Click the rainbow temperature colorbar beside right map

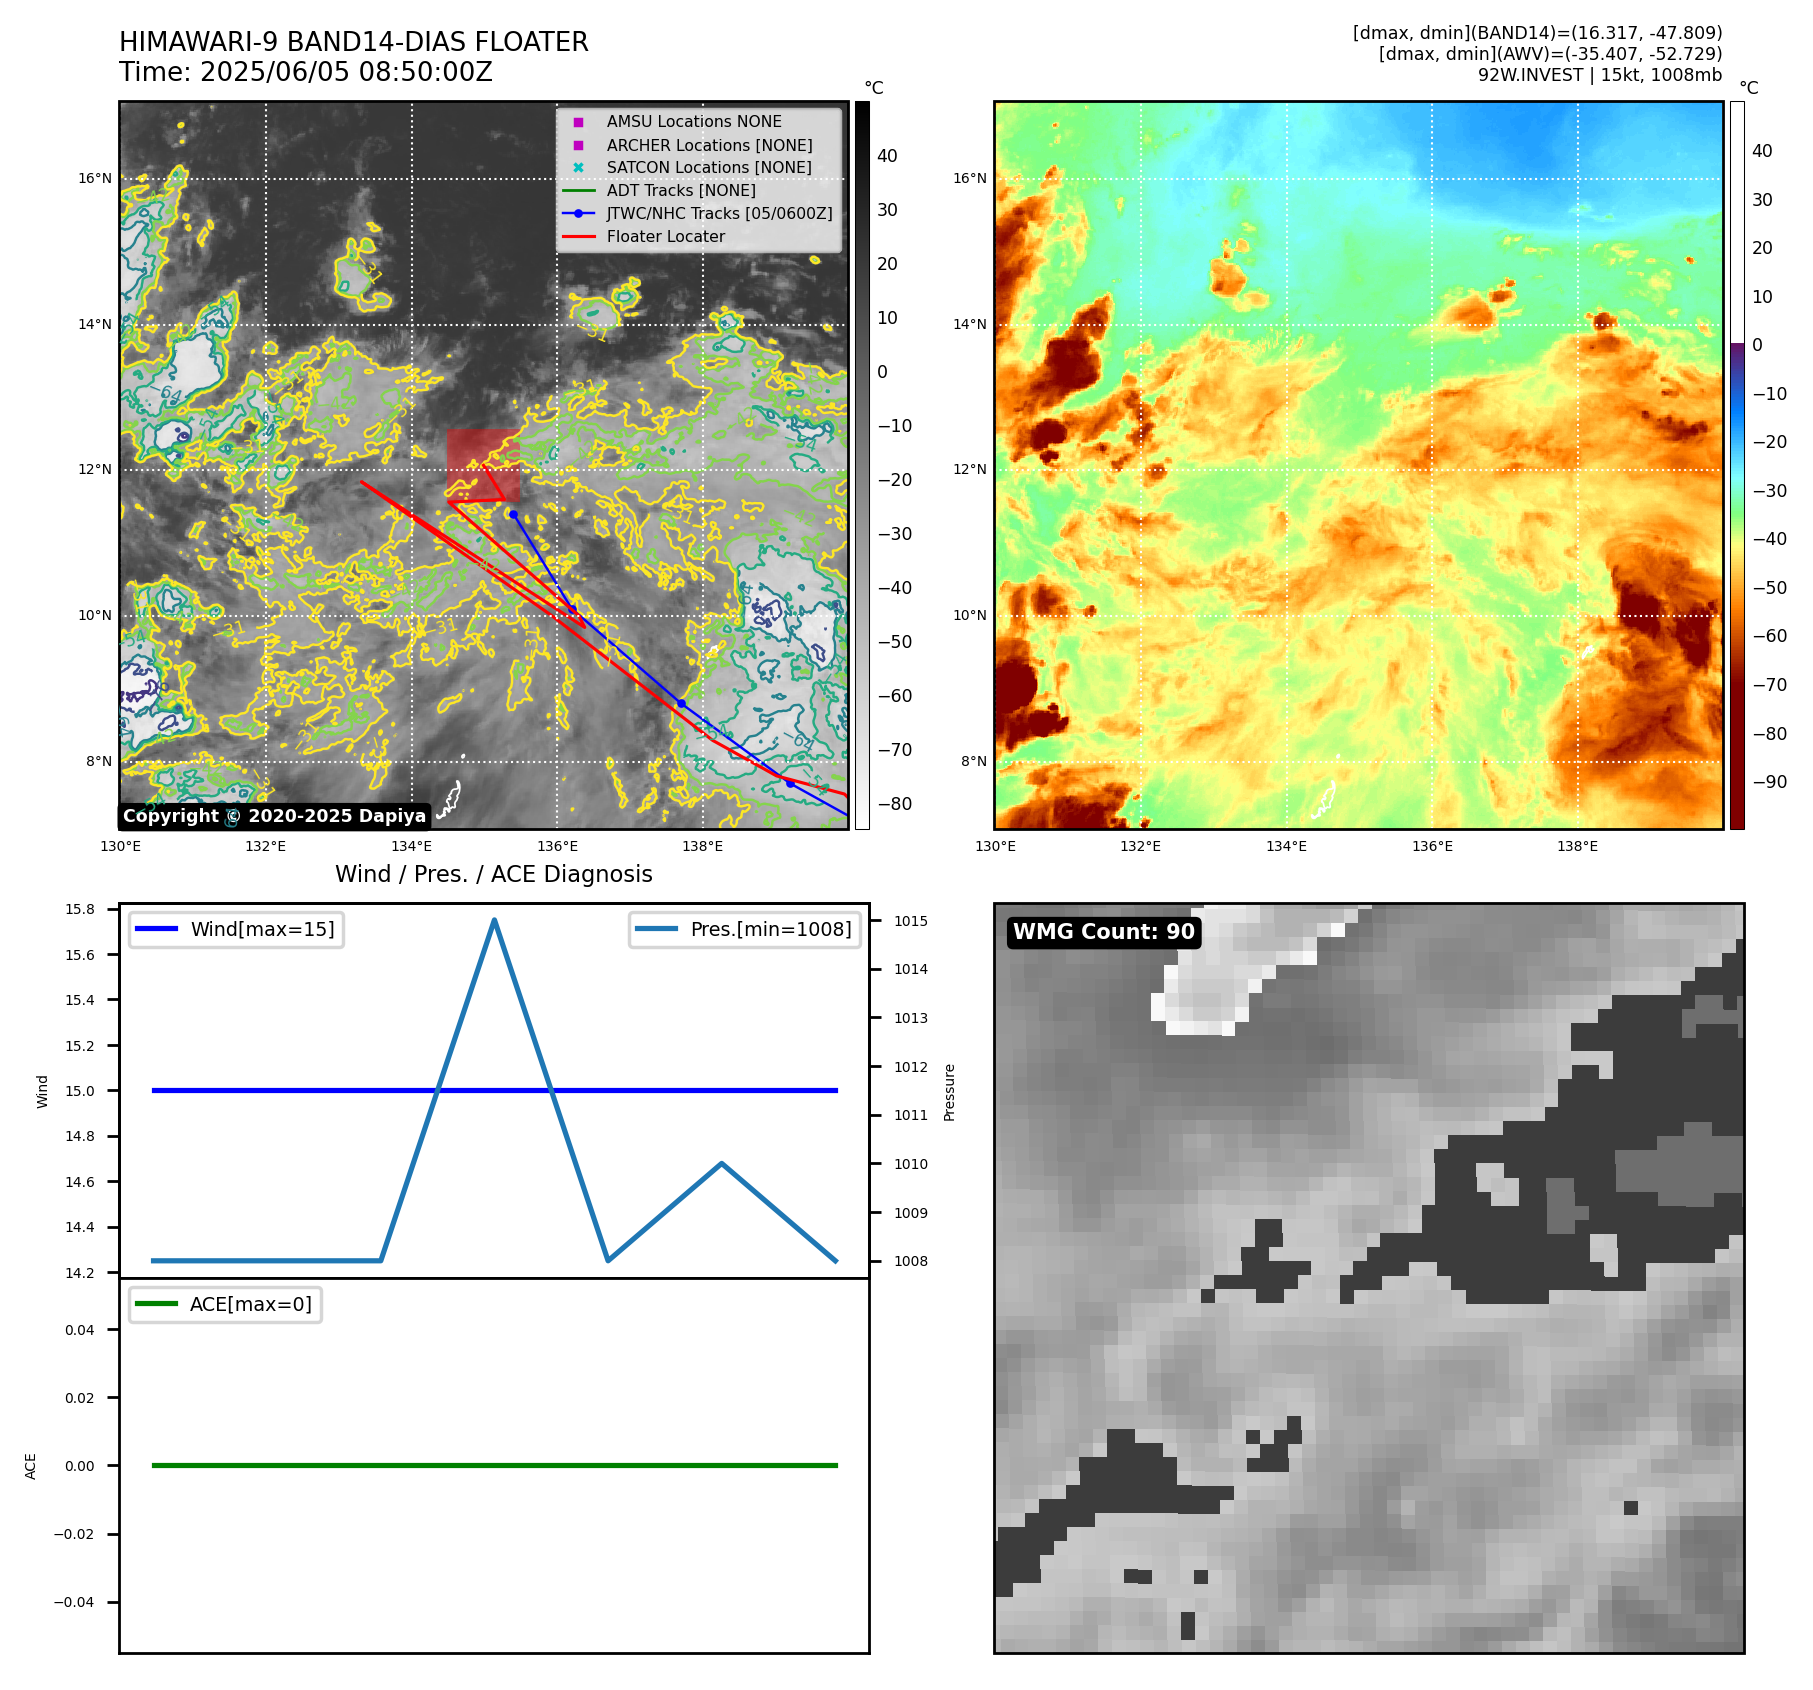coord(1737,465)
